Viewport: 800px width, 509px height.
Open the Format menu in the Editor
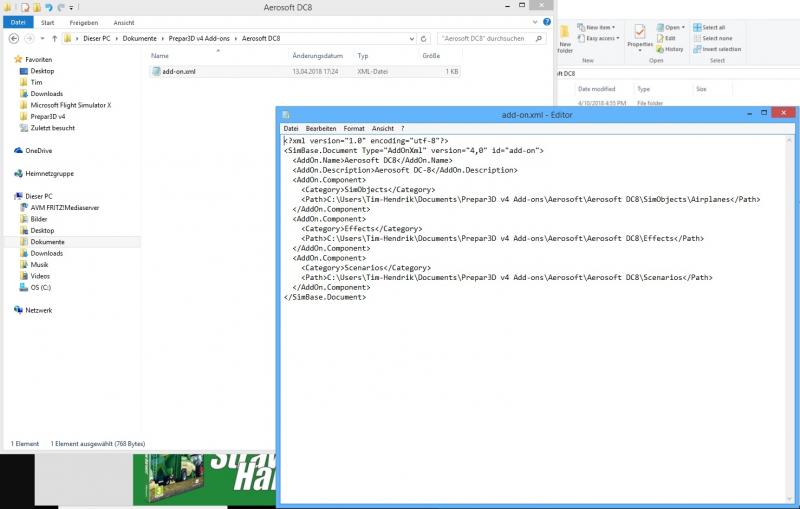click(x=354, y=129)
